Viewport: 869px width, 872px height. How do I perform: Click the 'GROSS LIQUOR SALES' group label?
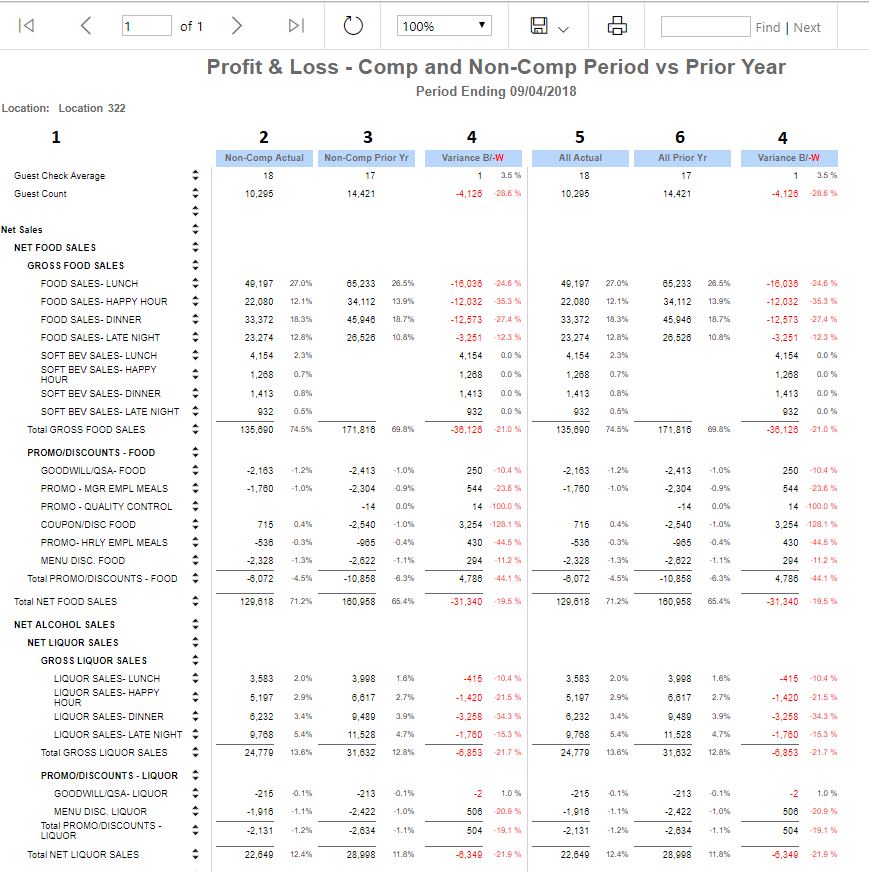pyautogui.click(x=94, y=661)
